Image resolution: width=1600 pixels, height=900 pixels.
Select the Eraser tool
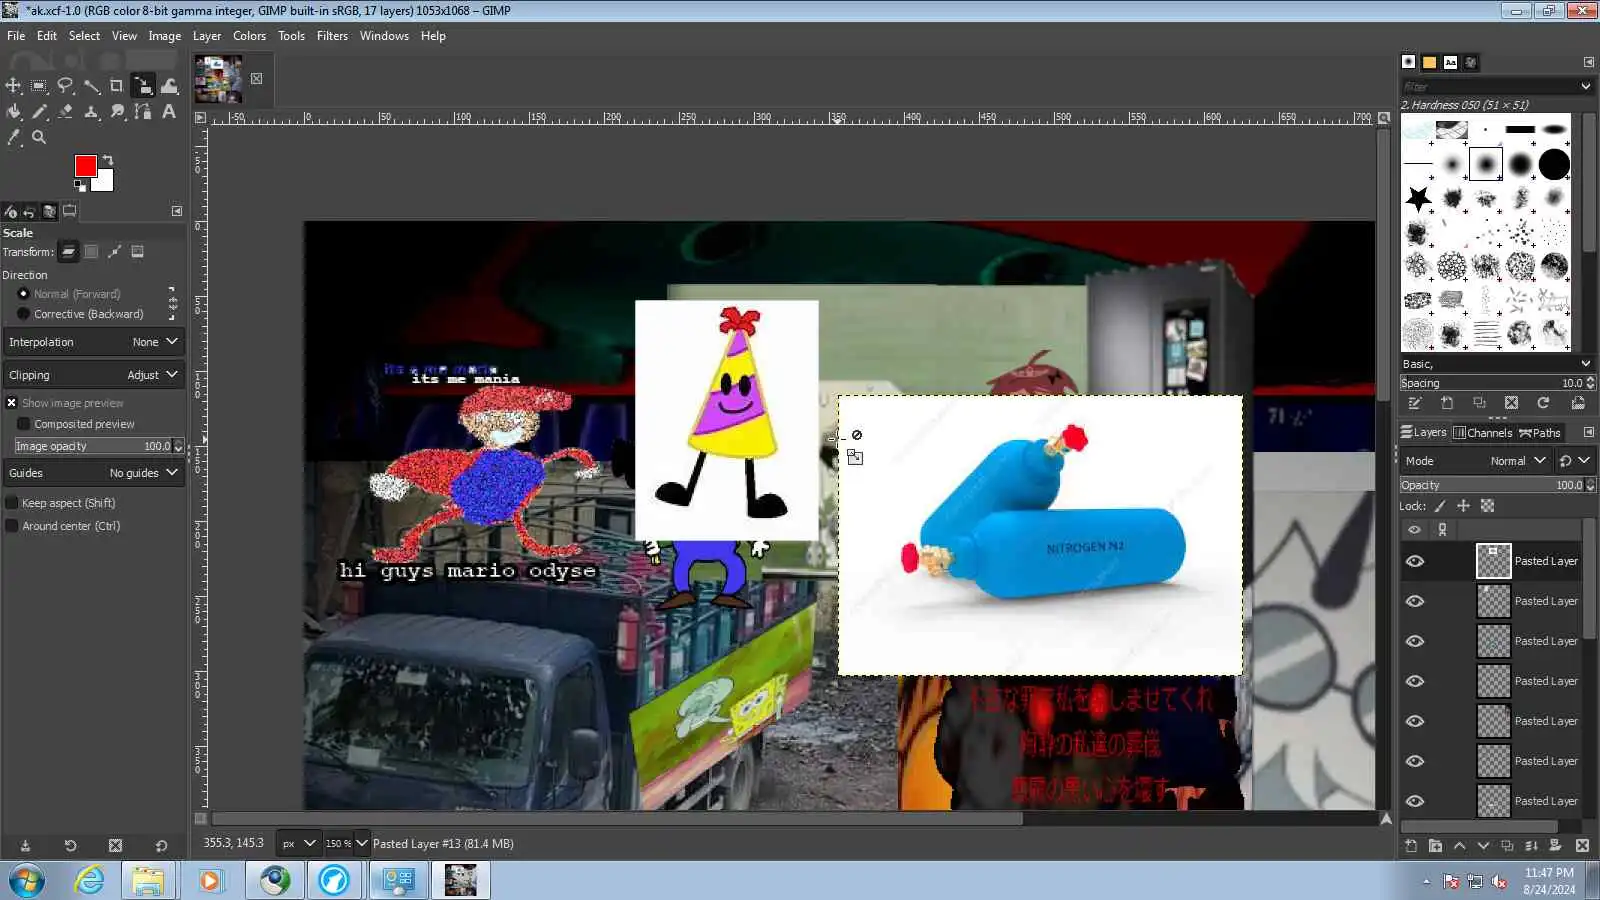pos(65,112)
